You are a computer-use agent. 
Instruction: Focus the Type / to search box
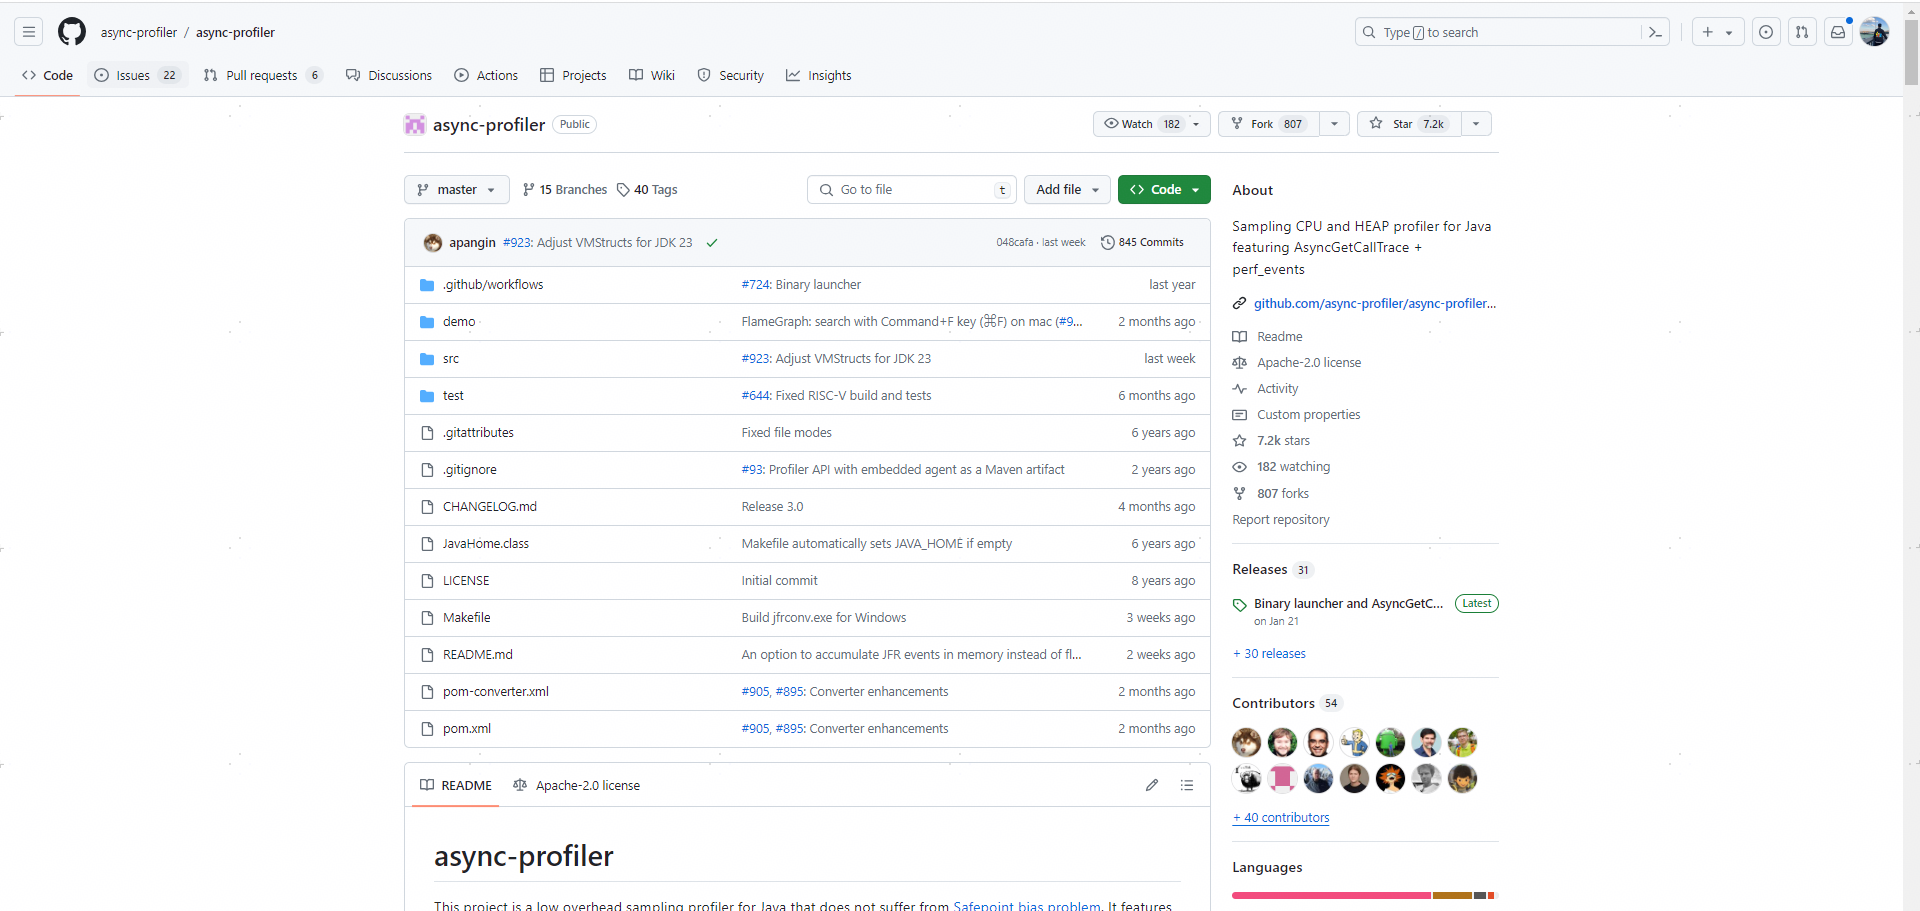click(1497, 32)
